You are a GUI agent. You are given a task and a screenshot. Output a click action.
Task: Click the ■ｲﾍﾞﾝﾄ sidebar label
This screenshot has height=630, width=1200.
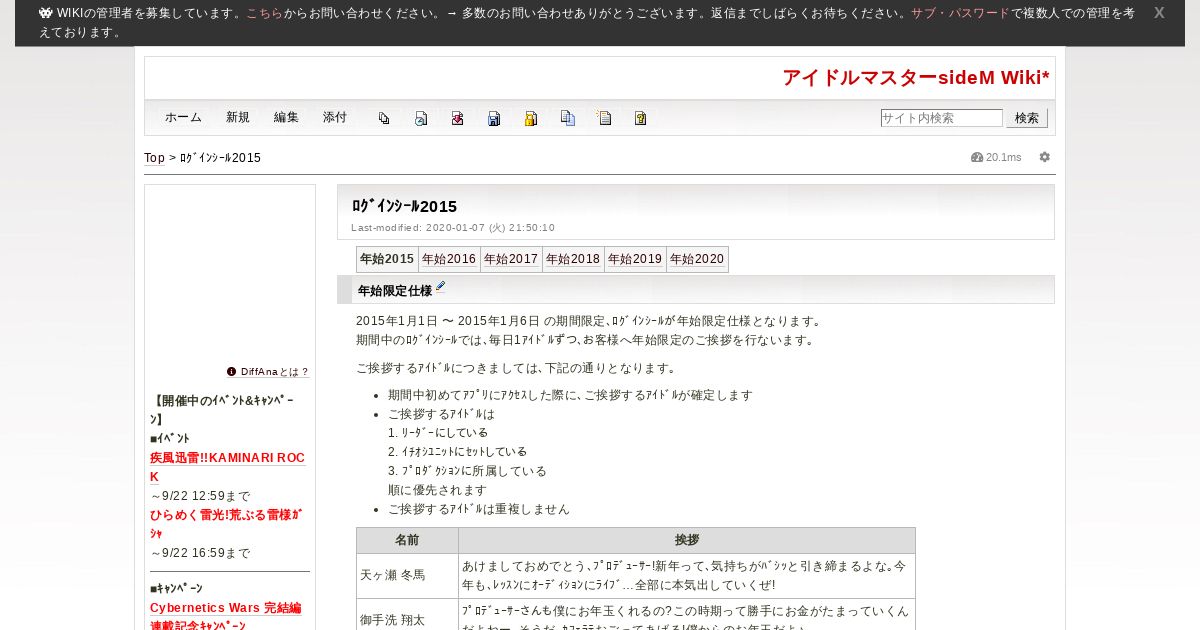(170, 439)
